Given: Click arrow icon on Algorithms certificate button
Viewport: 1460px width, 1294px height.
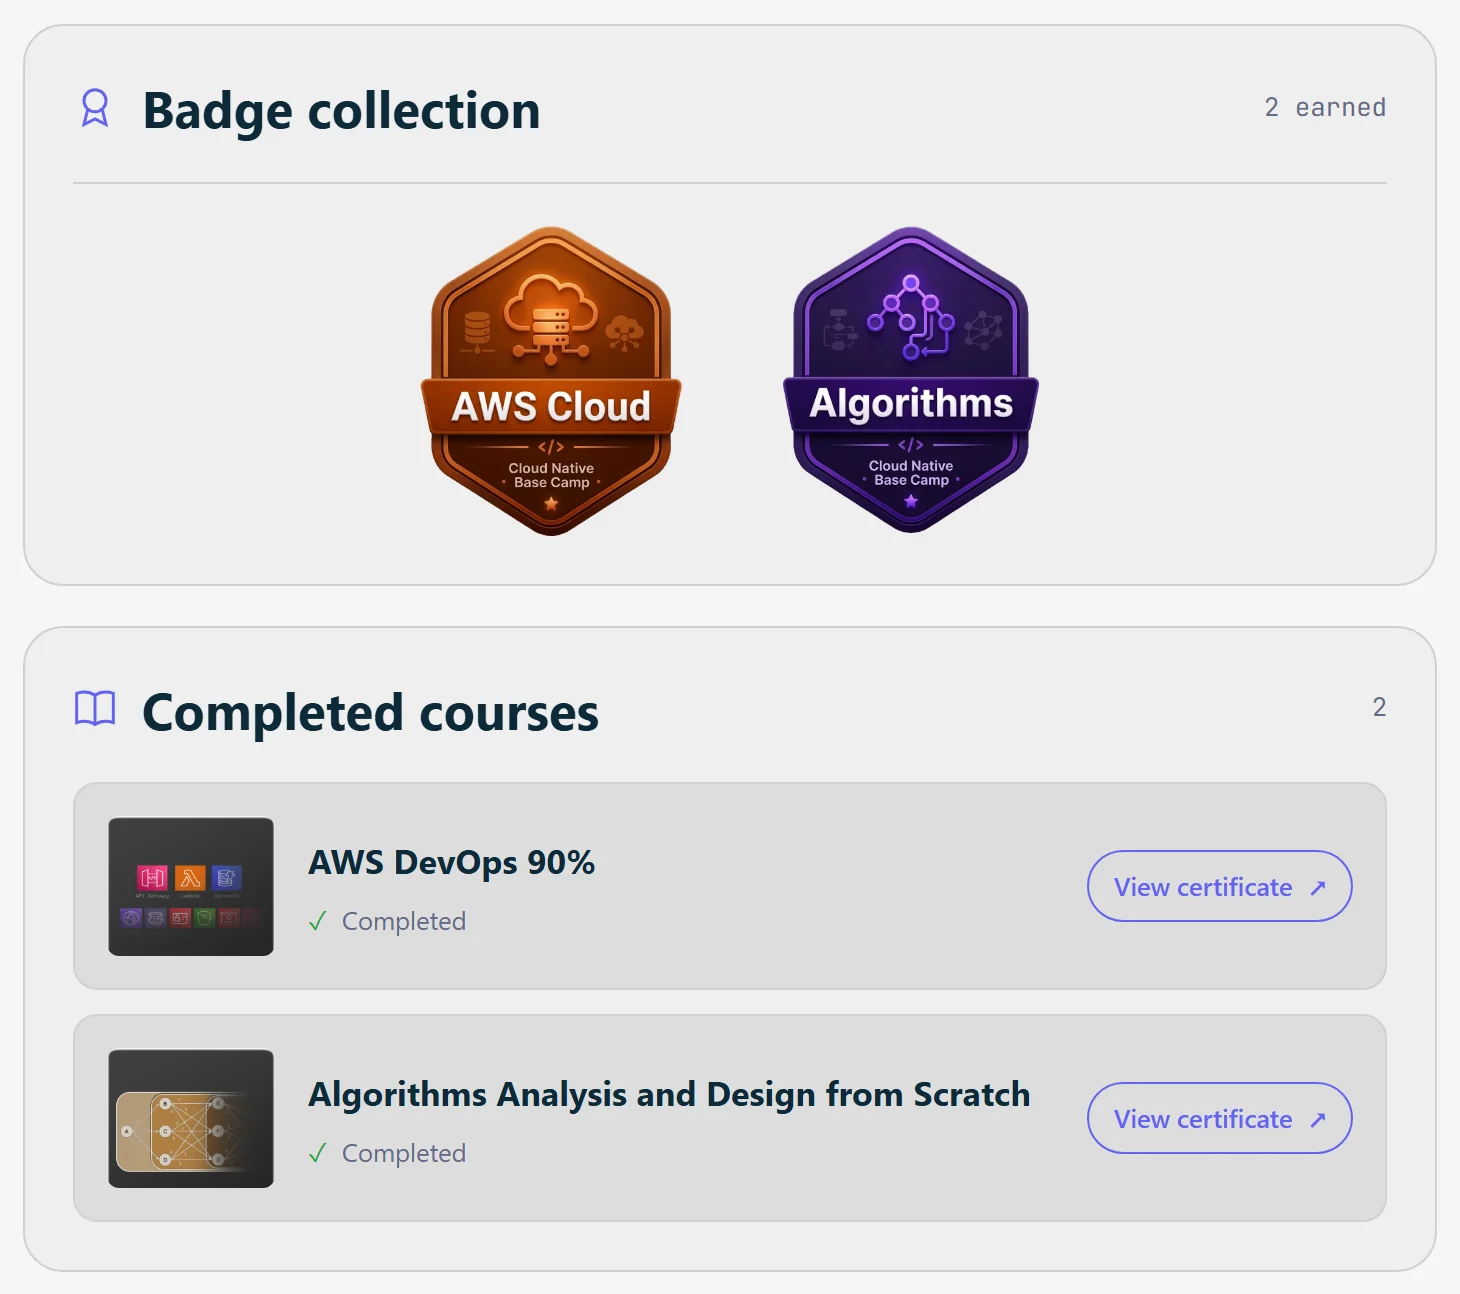Looking at the screenshot, I should tap(1318, 1119).
